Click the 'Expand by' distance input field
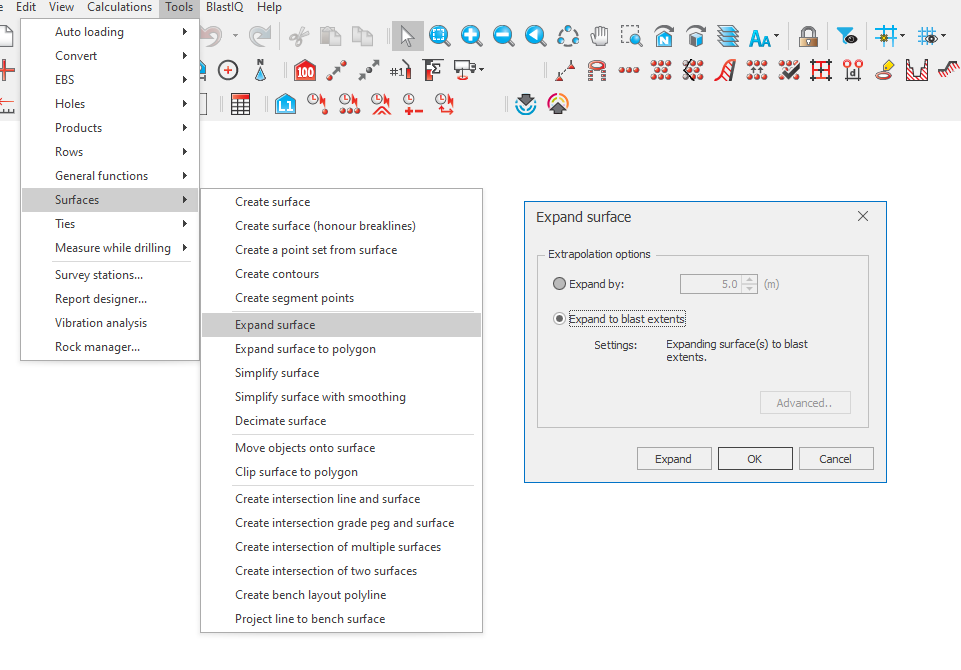Viewport: 961px width, 670px height. click(710, 284)
